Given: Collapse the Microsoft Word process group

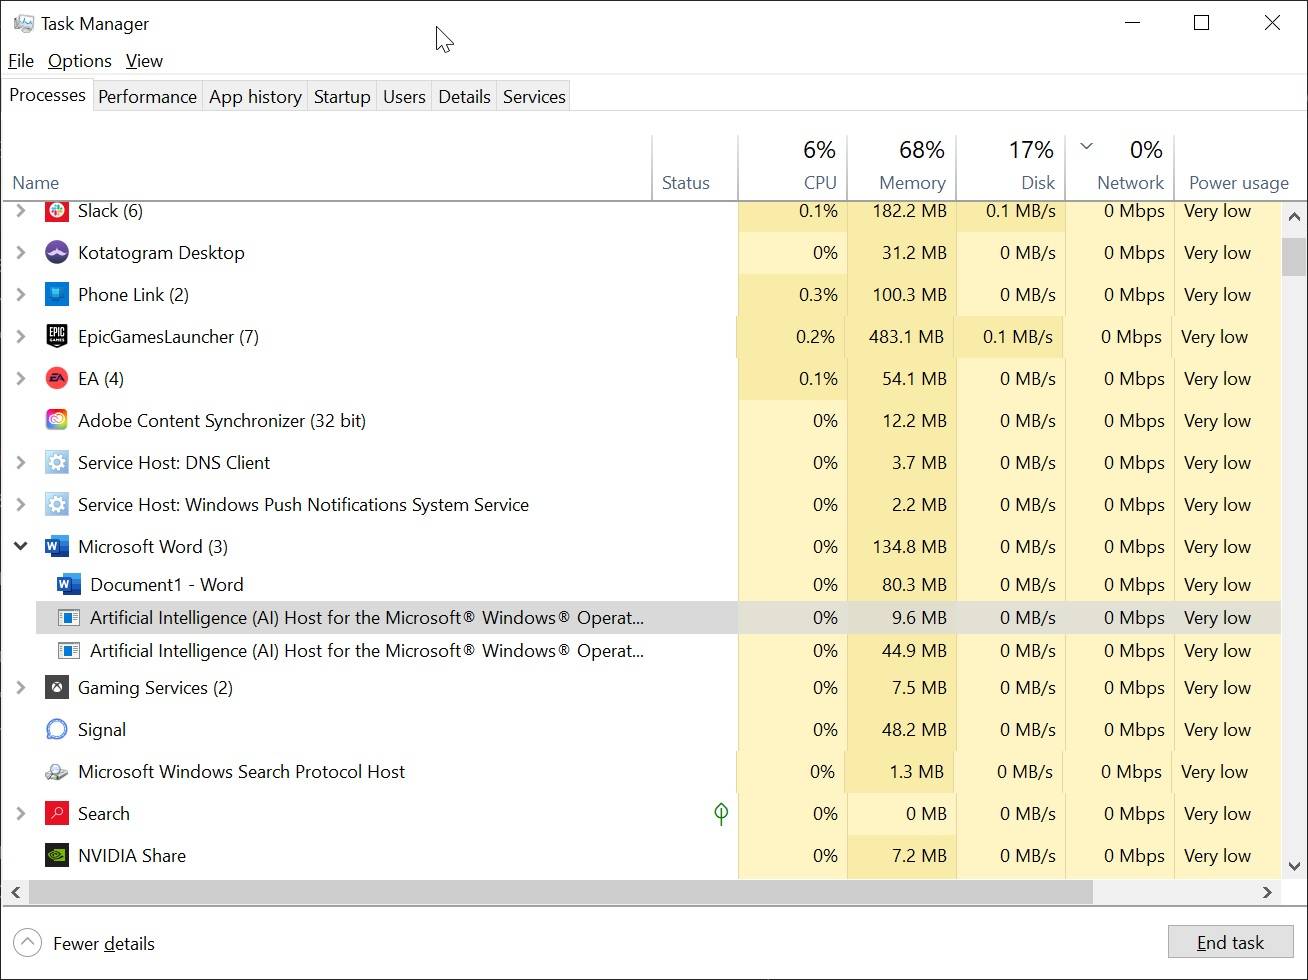Looking at the screenshot, I should (20, 546).
